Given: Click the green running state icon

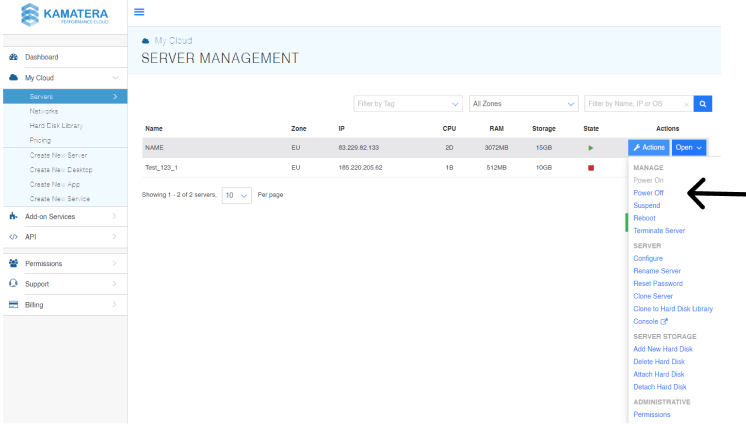Looking at the screenshot, I should pyautogui.click(x=591, y=148).
